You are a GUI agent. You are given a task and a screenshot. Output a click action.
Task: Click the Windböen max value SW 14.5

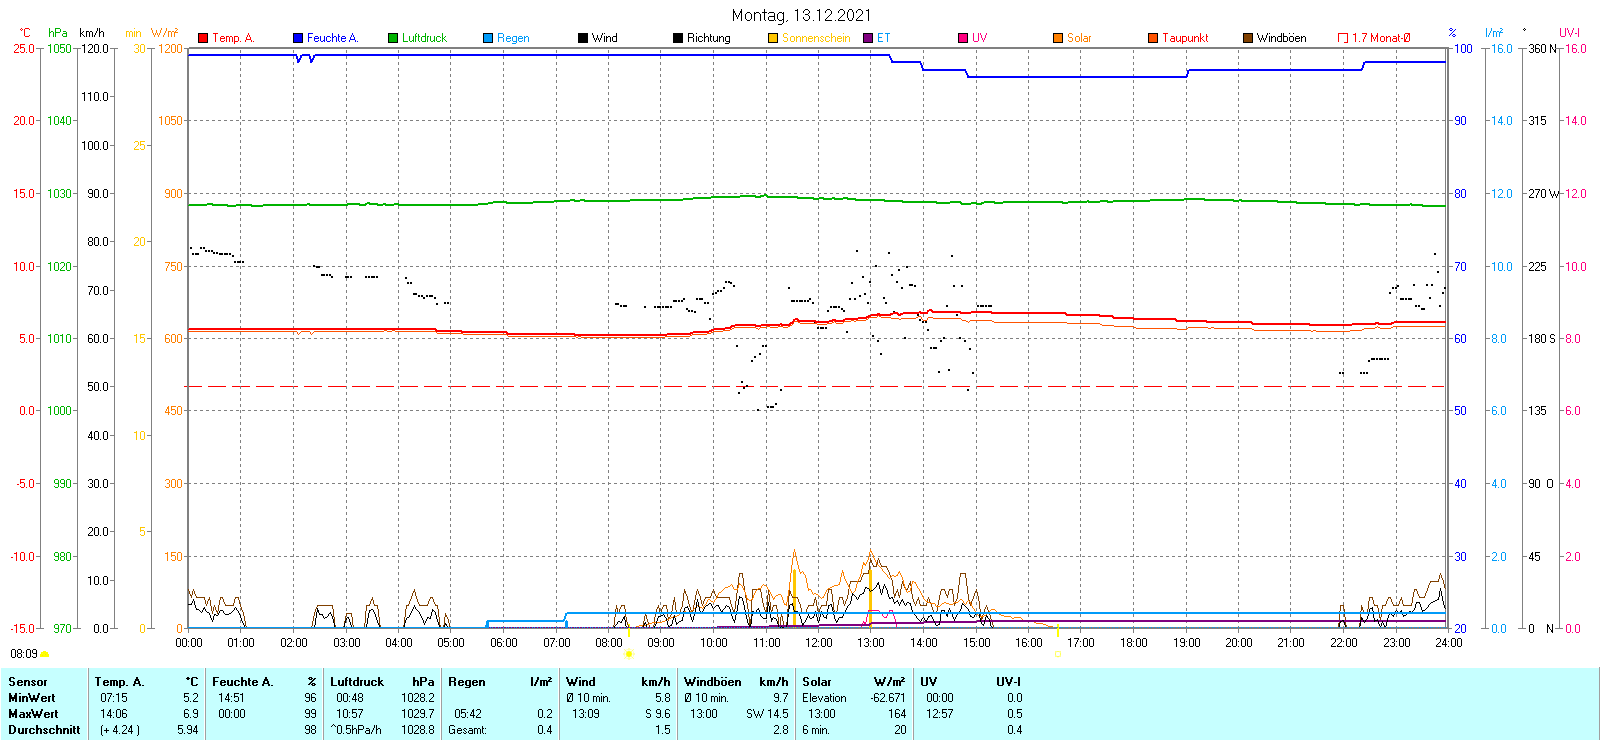pos(767,714)
